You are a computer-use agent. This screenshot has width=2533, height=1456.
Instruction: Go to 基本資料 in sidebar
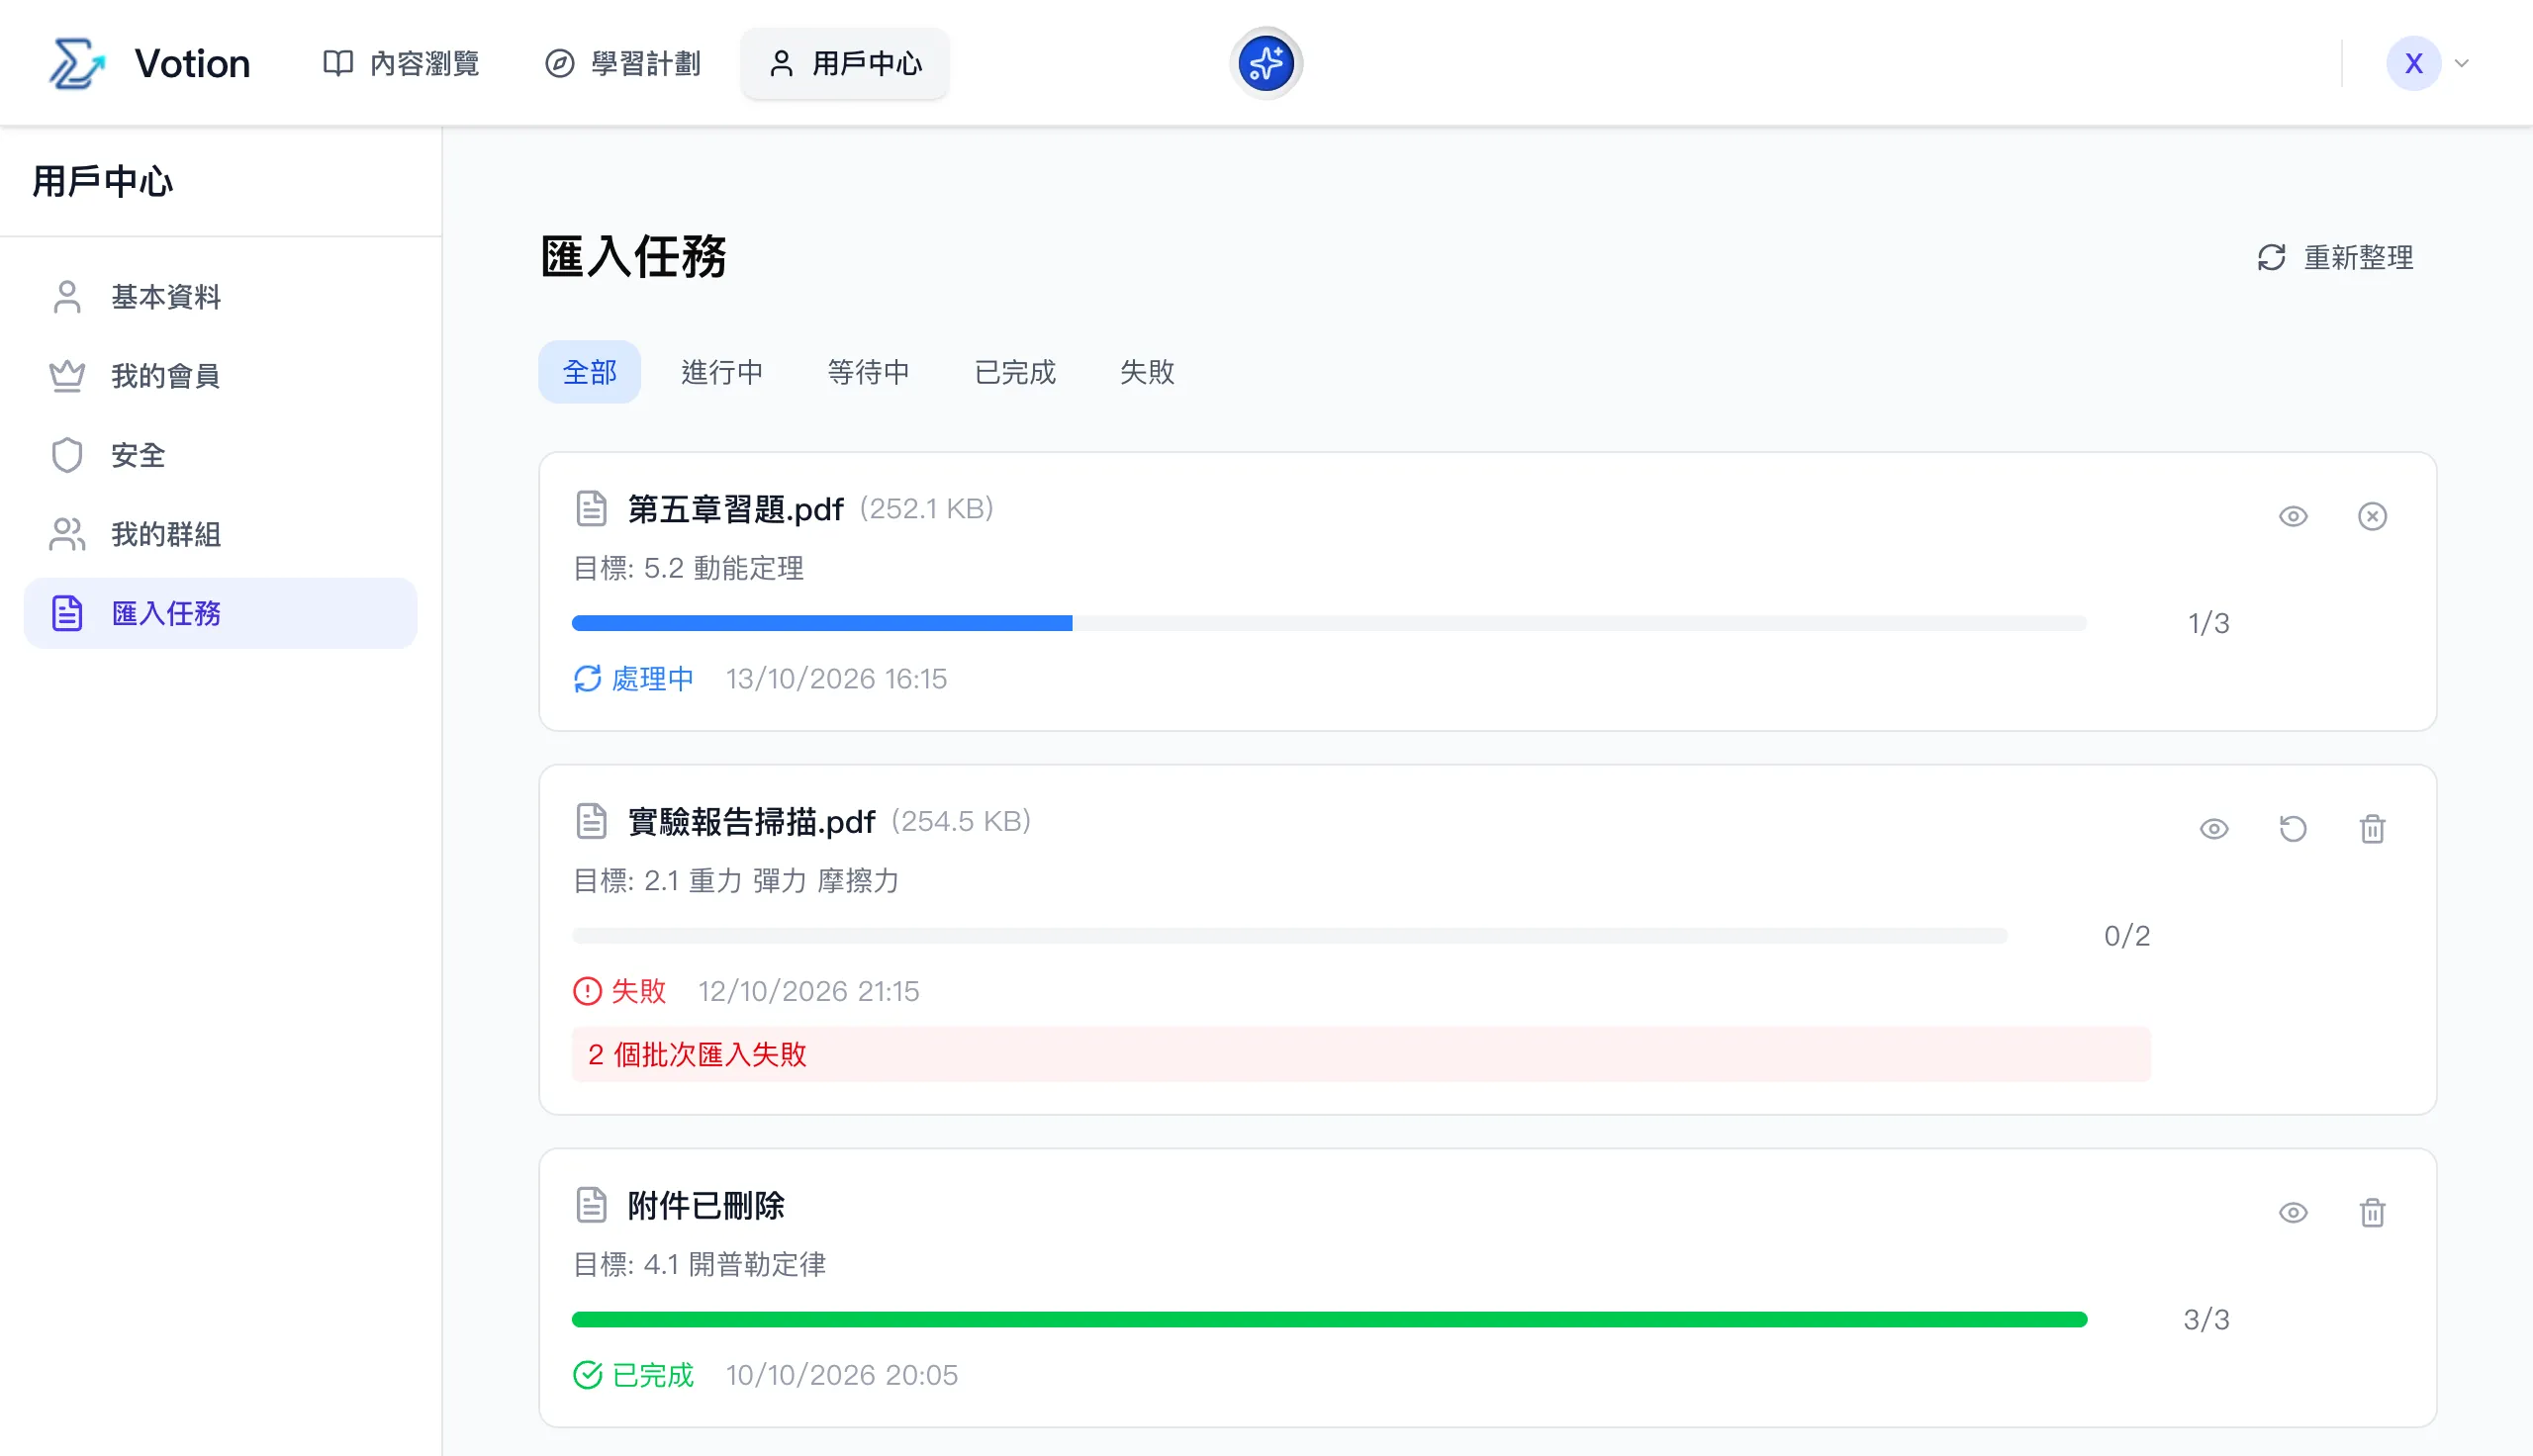click(220, 297)
